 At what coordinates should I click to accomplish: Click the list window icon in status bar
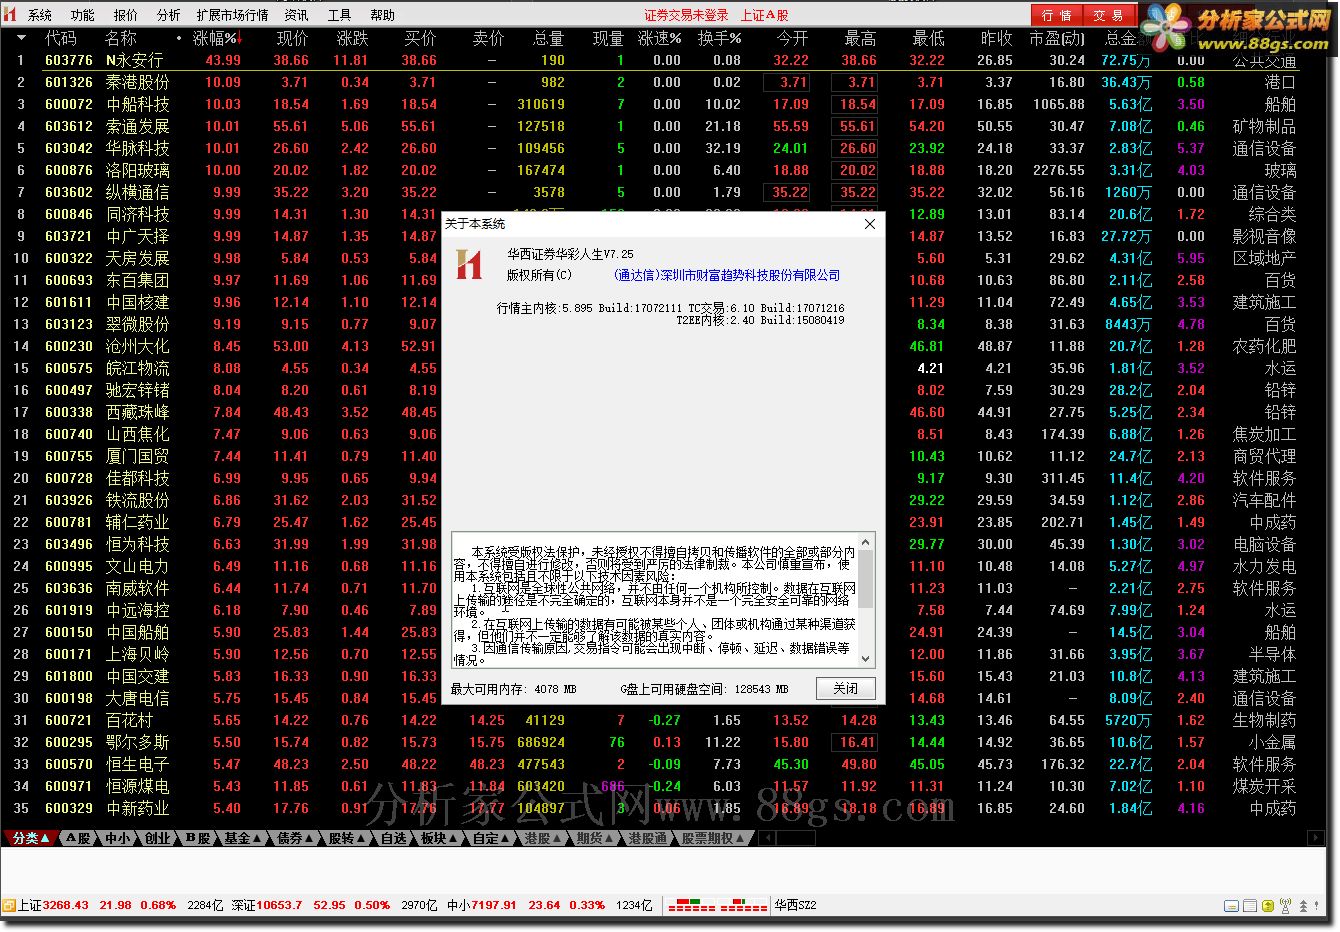[x=1250, y=905]
